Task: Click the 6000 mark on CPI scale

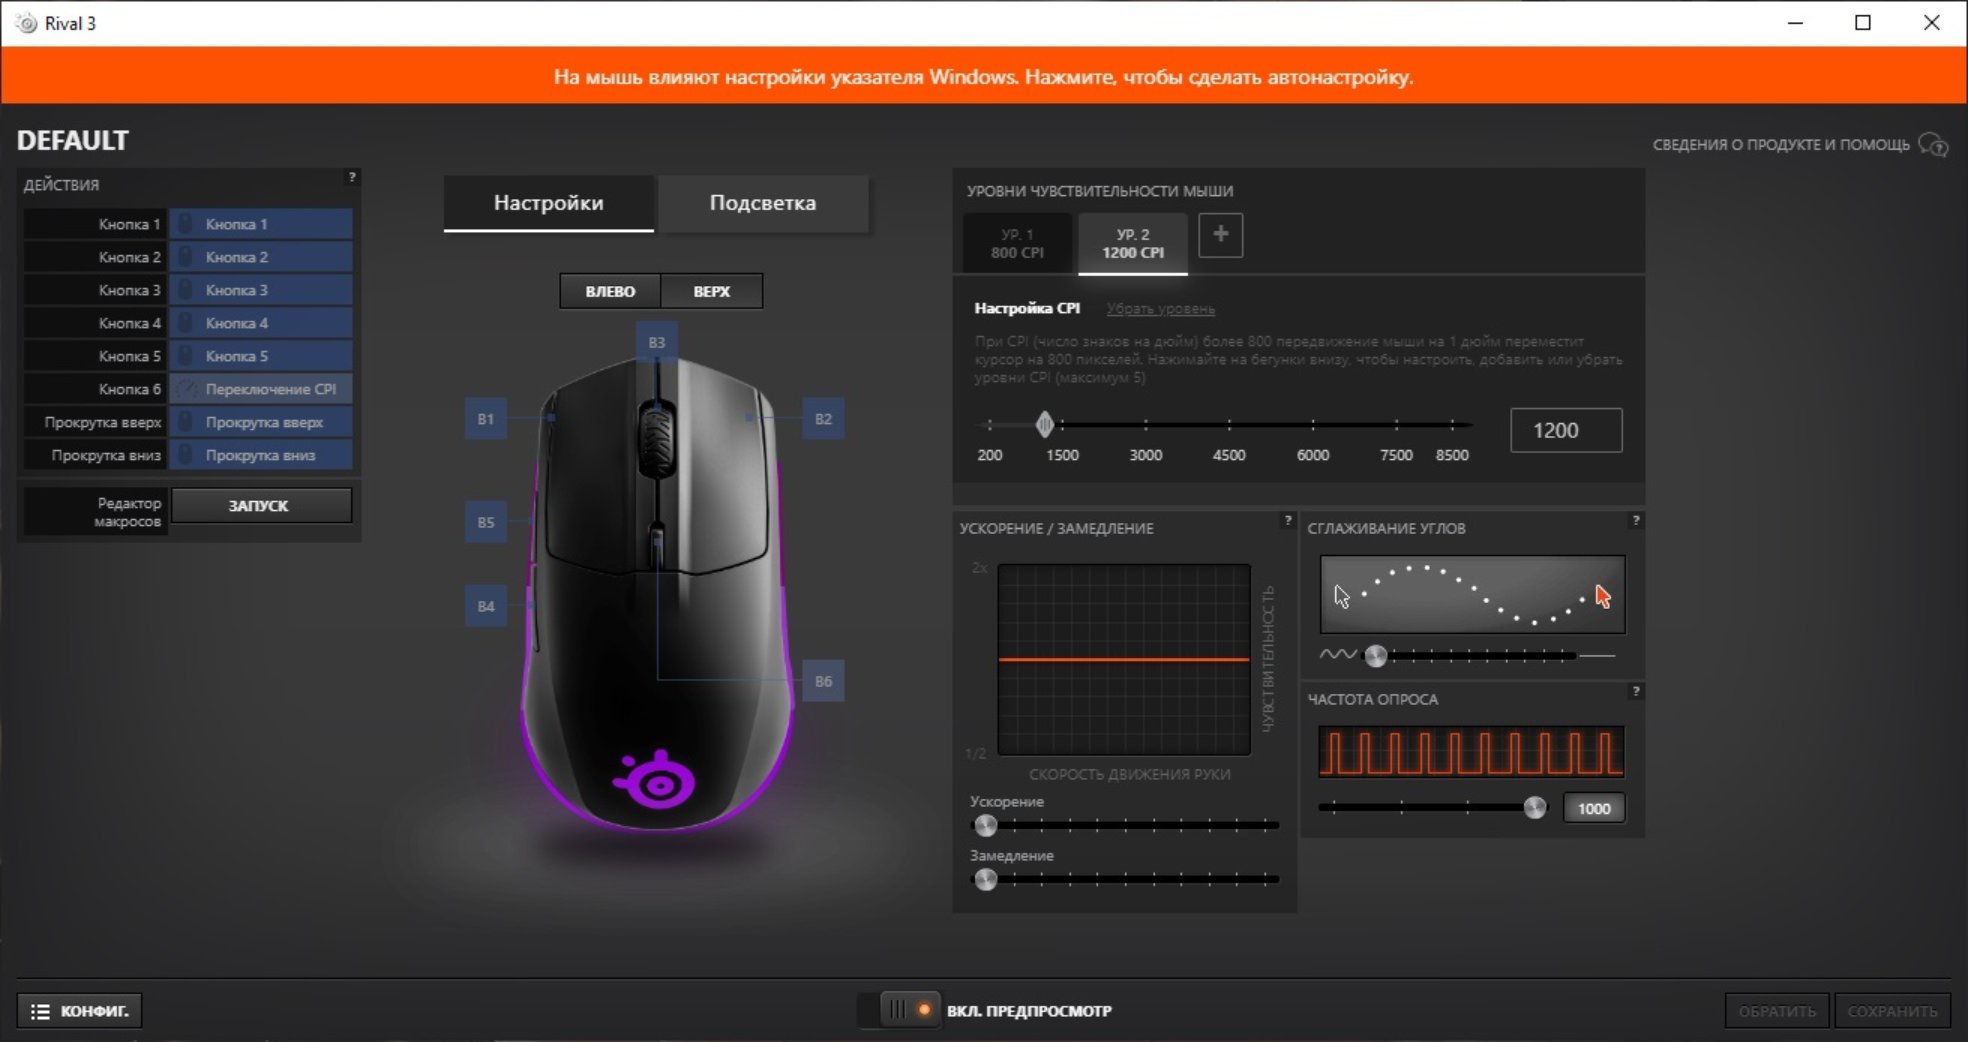Action: 1313,455
